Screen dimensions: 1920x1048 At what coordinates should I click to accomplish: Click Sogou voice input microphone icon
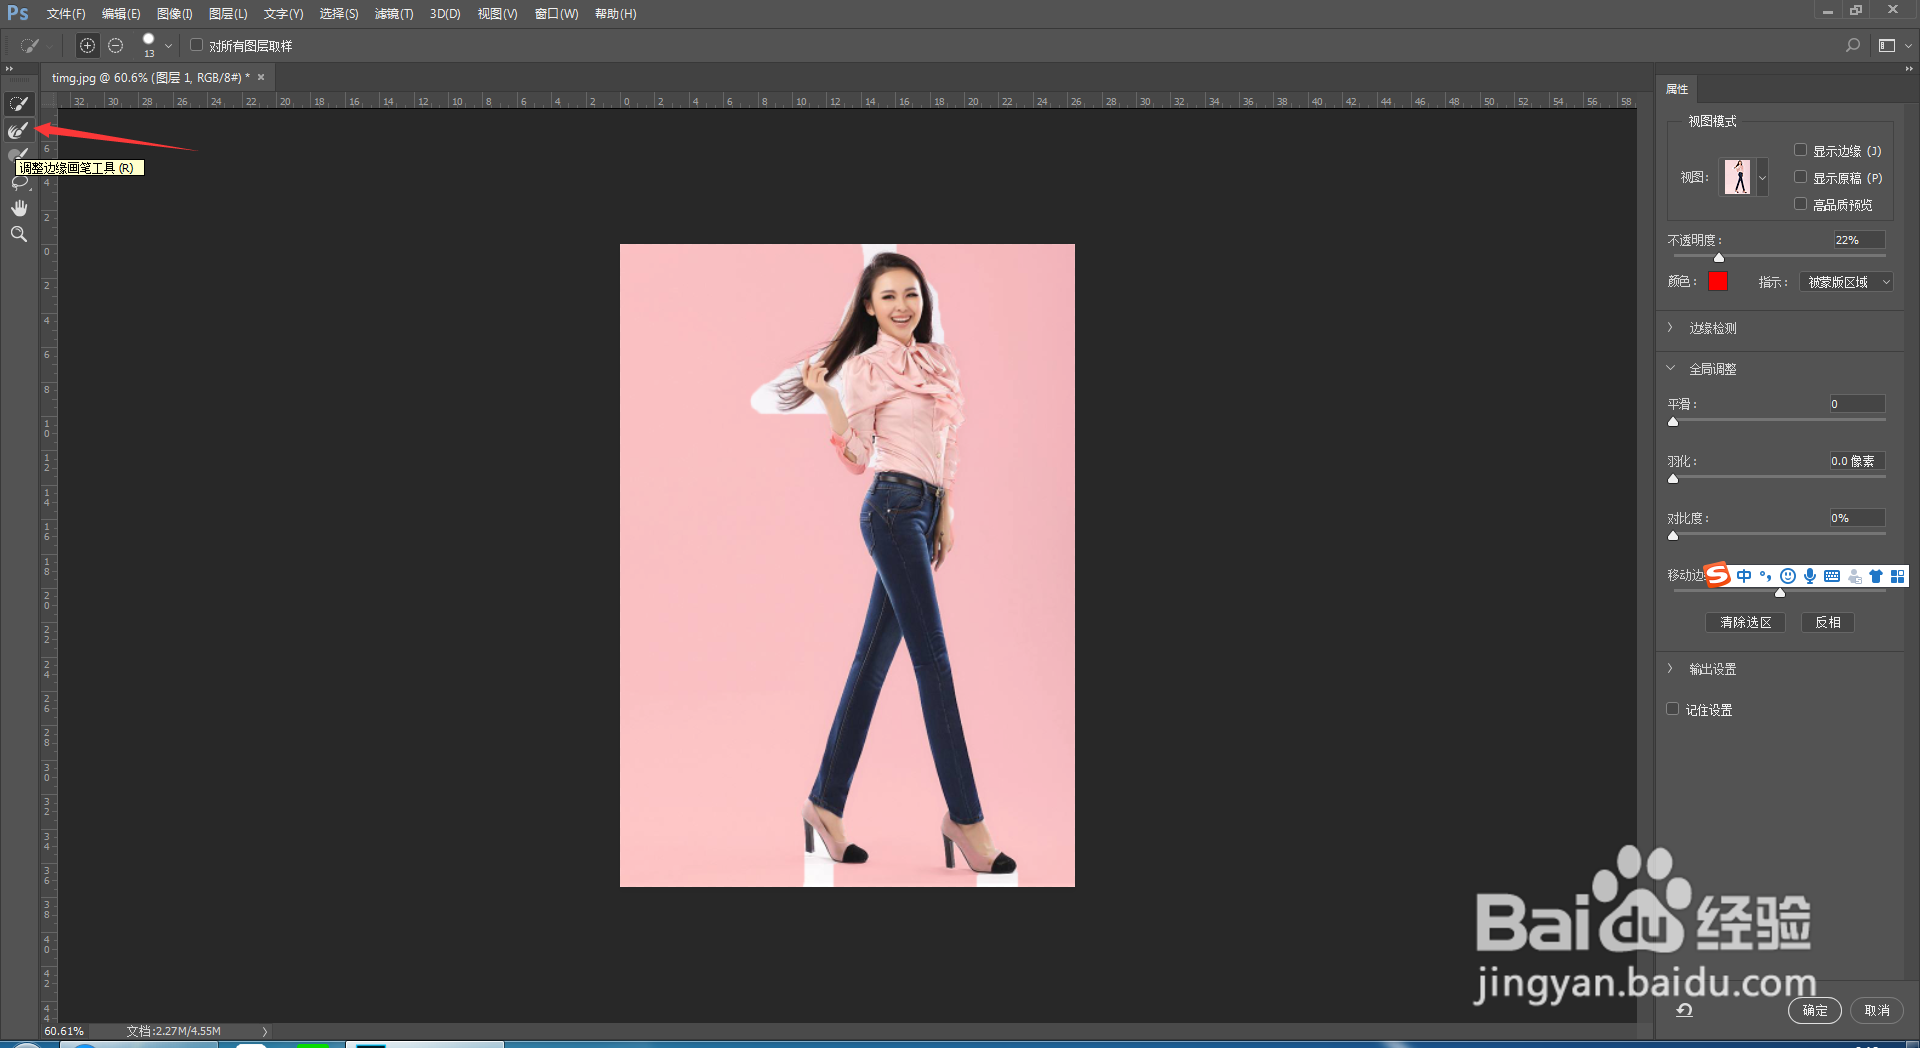click(1810, 576)
